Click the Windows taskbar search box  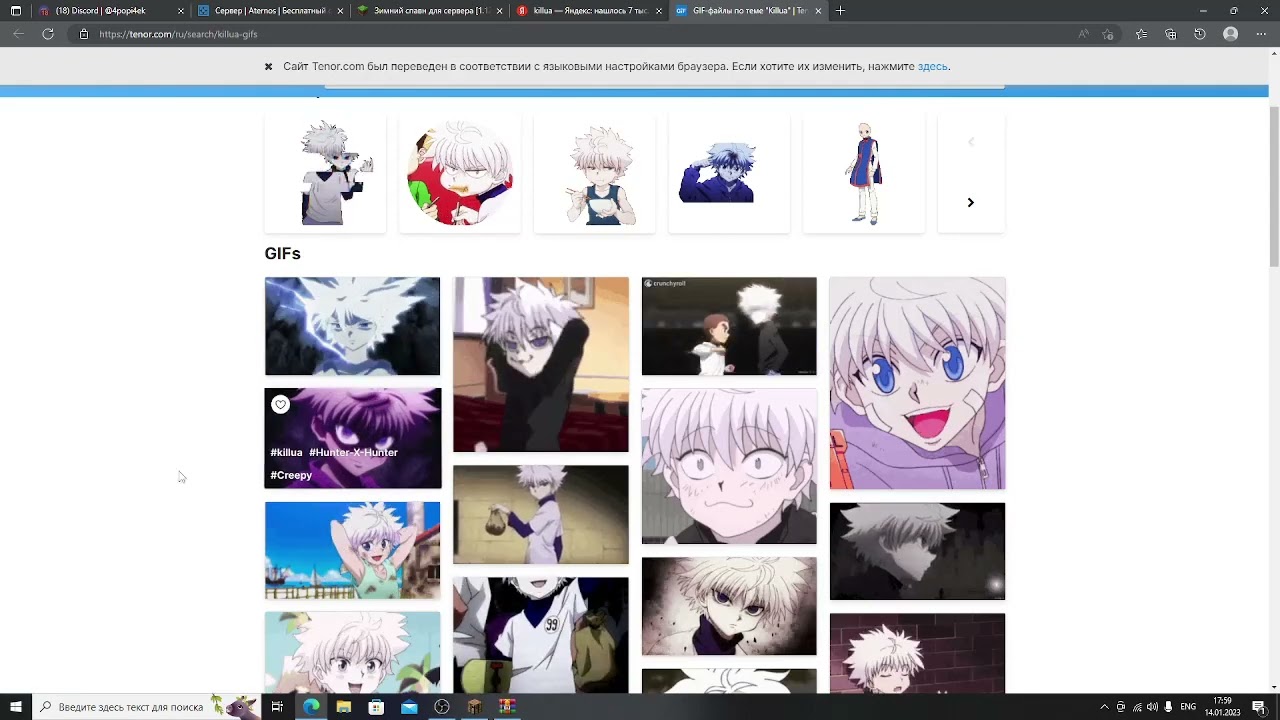[145, 707]
